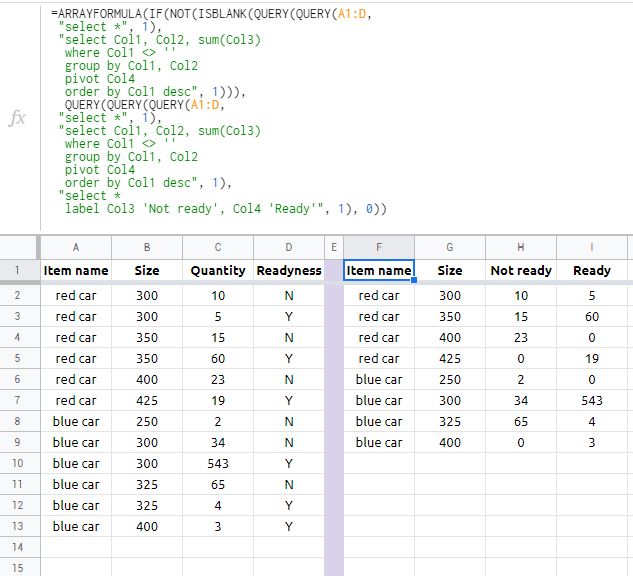Click Ready value 543 in column I
Image resolution: width=633 pixels, height=576 pixels.
pos(592,400)
